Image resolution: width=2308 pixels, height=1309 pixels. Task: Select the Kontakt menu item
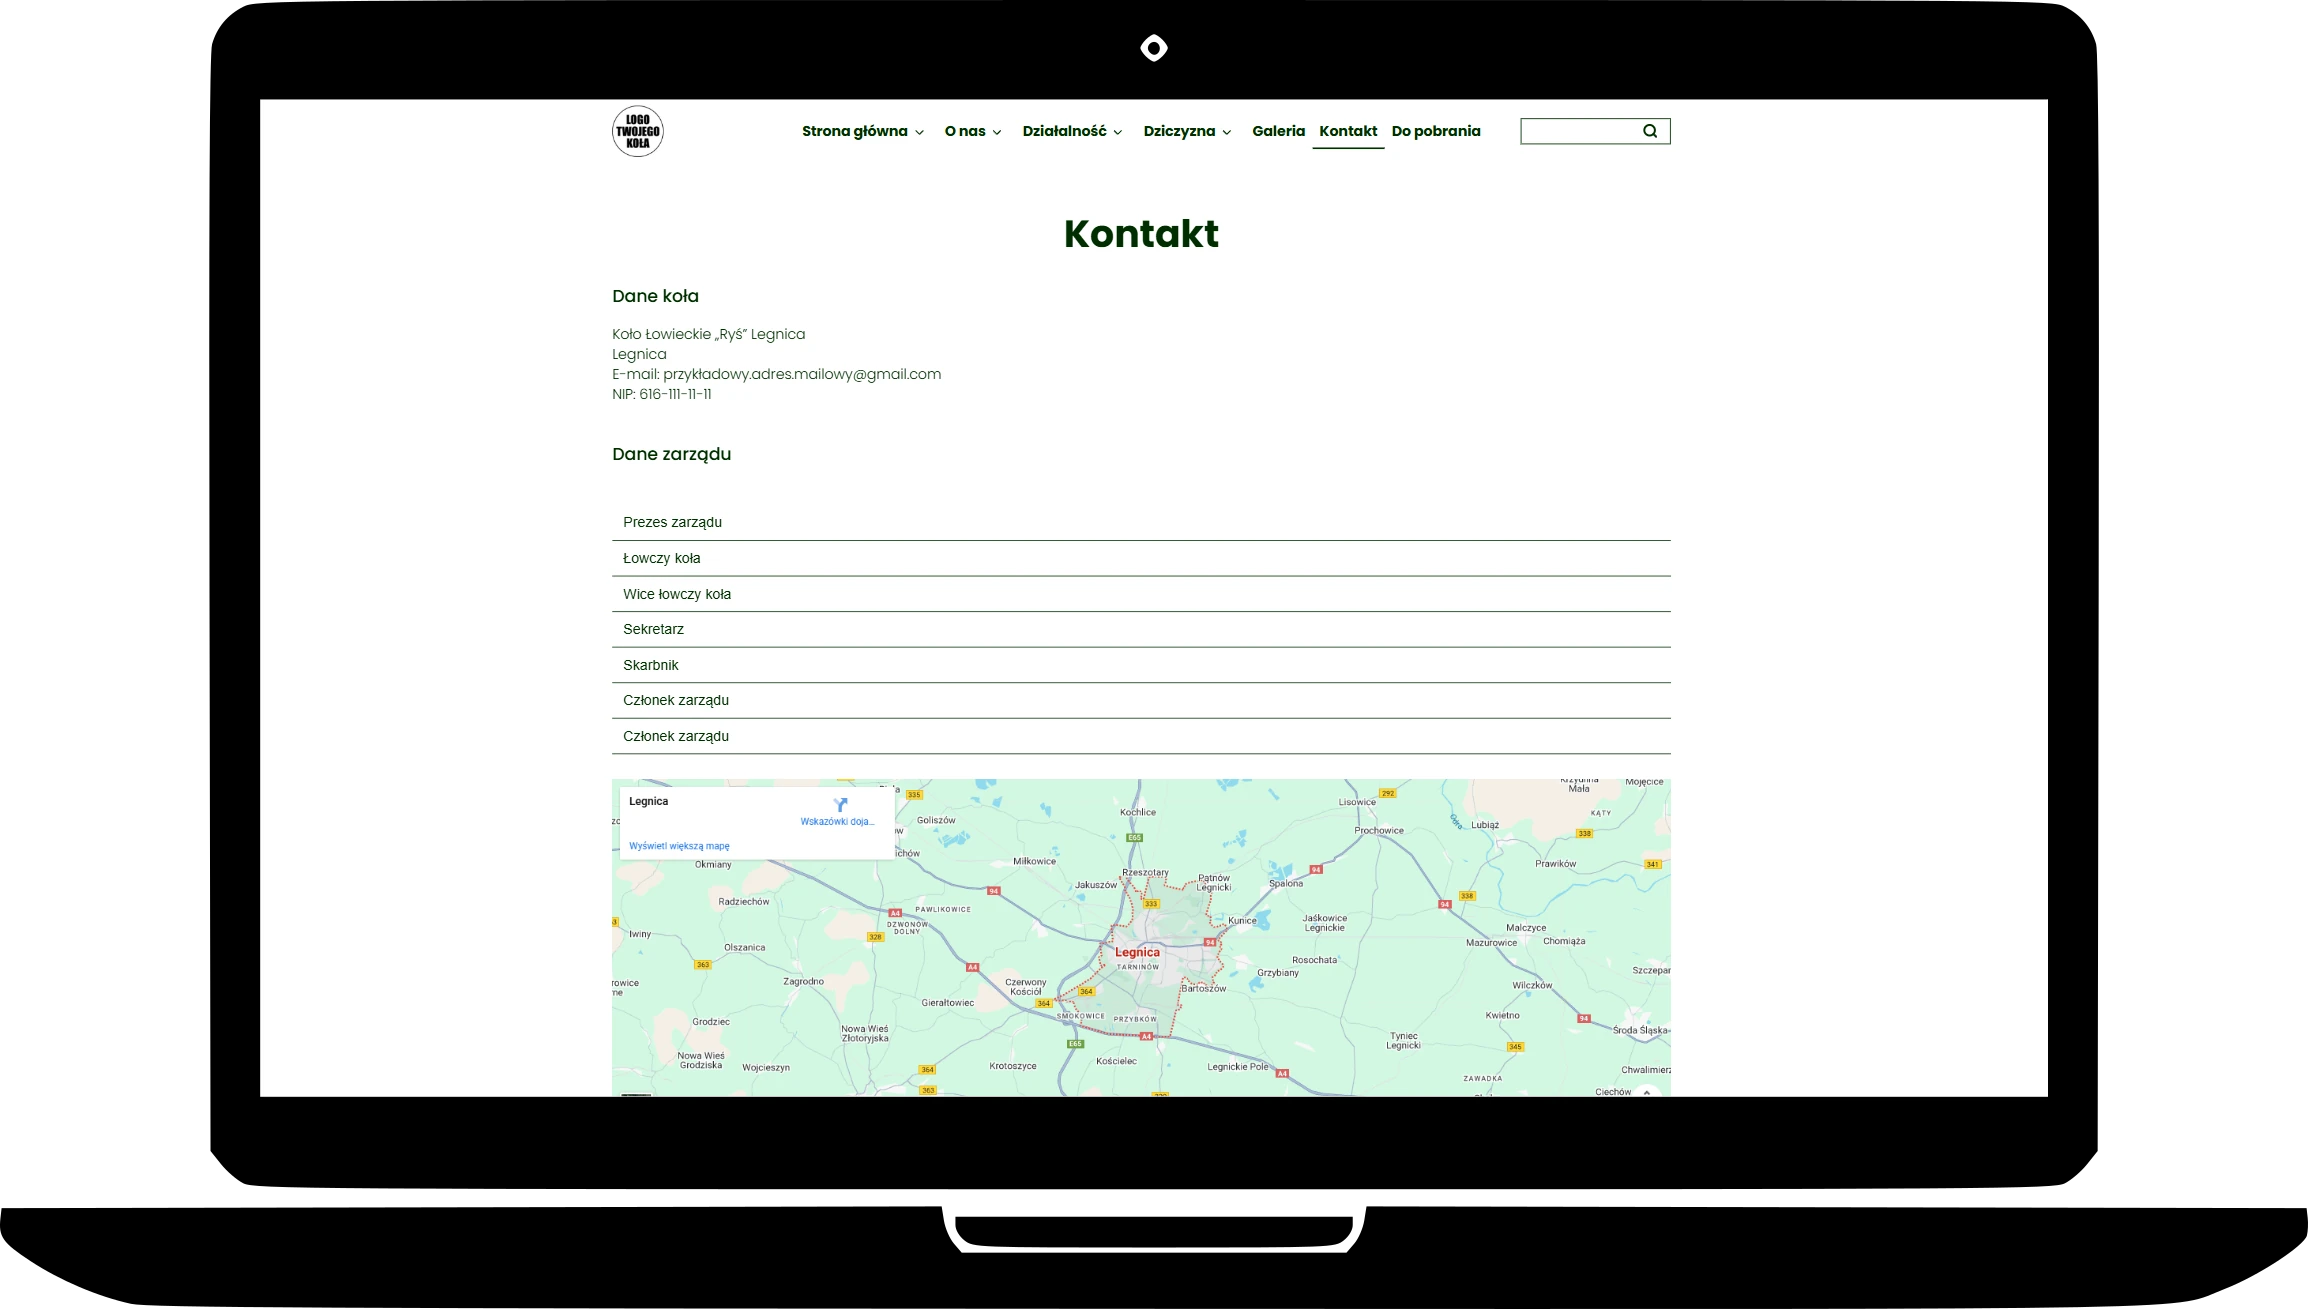(x=1347, y=131)
